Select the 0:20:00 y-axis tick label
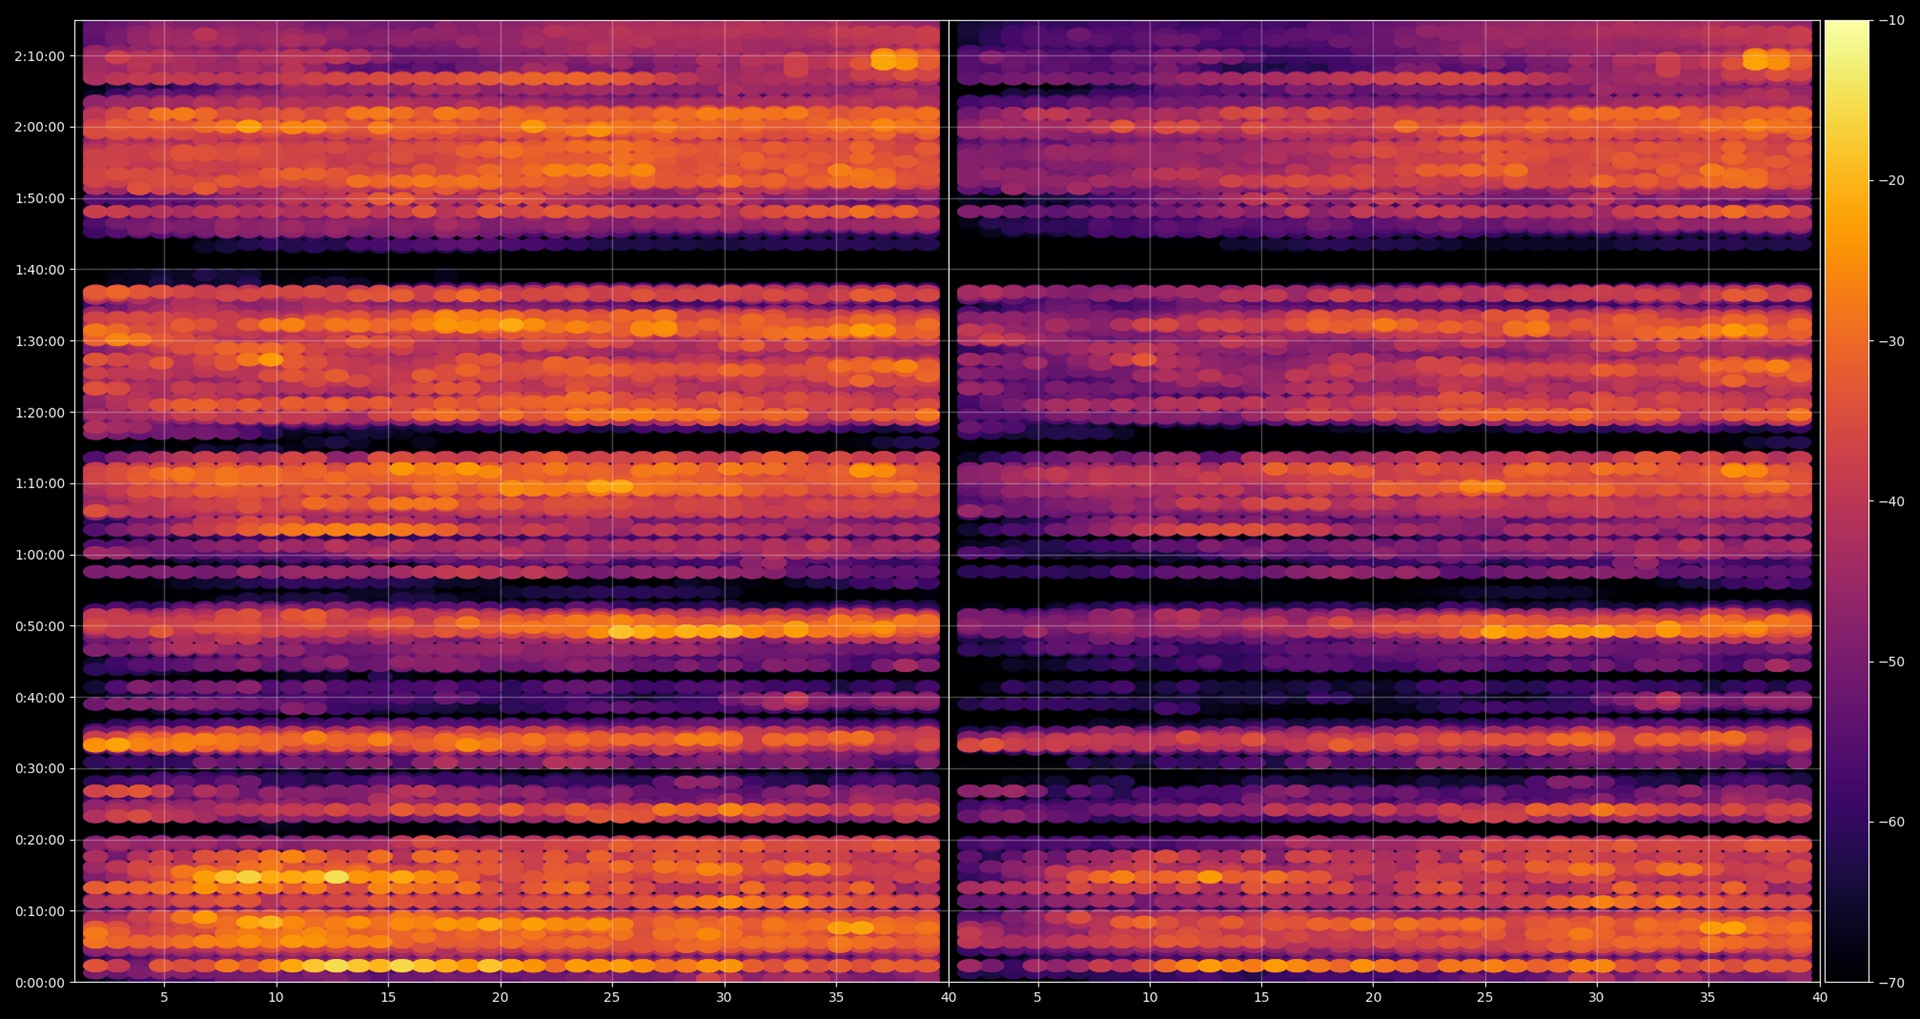 (x=40, y=840)
